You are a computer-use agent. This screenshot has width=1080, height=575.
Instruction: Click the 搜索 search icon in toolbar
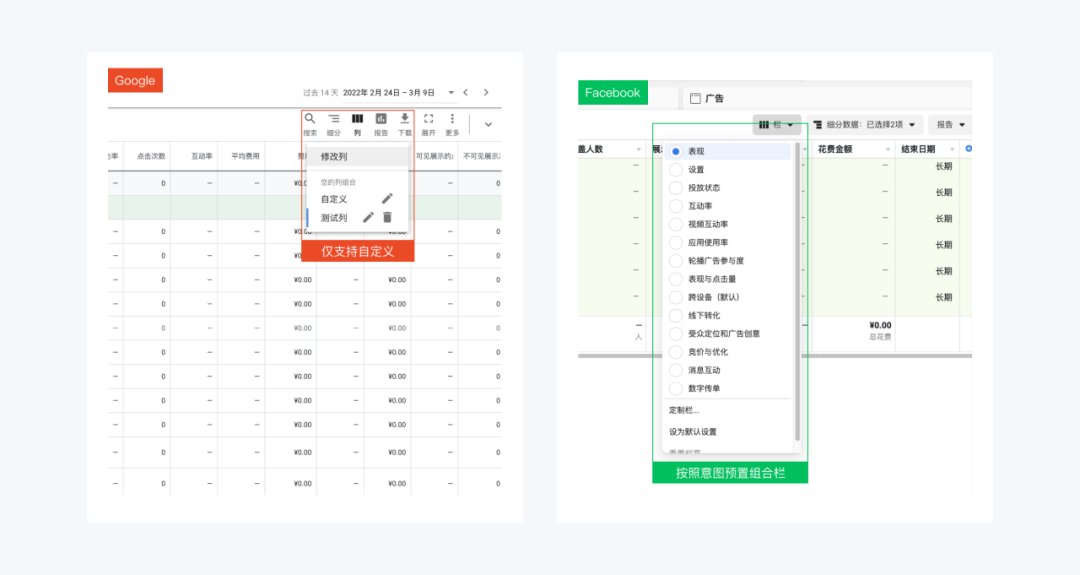pos(310,120)
